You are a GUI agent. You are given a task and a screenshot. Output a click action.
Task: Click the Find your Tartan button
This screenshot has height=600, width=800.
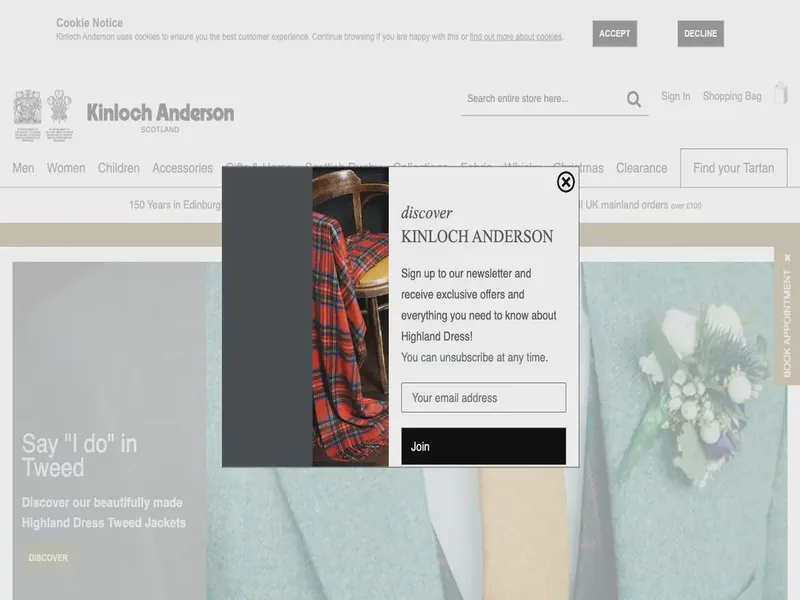pyautogui.click(x=734, y=168)
